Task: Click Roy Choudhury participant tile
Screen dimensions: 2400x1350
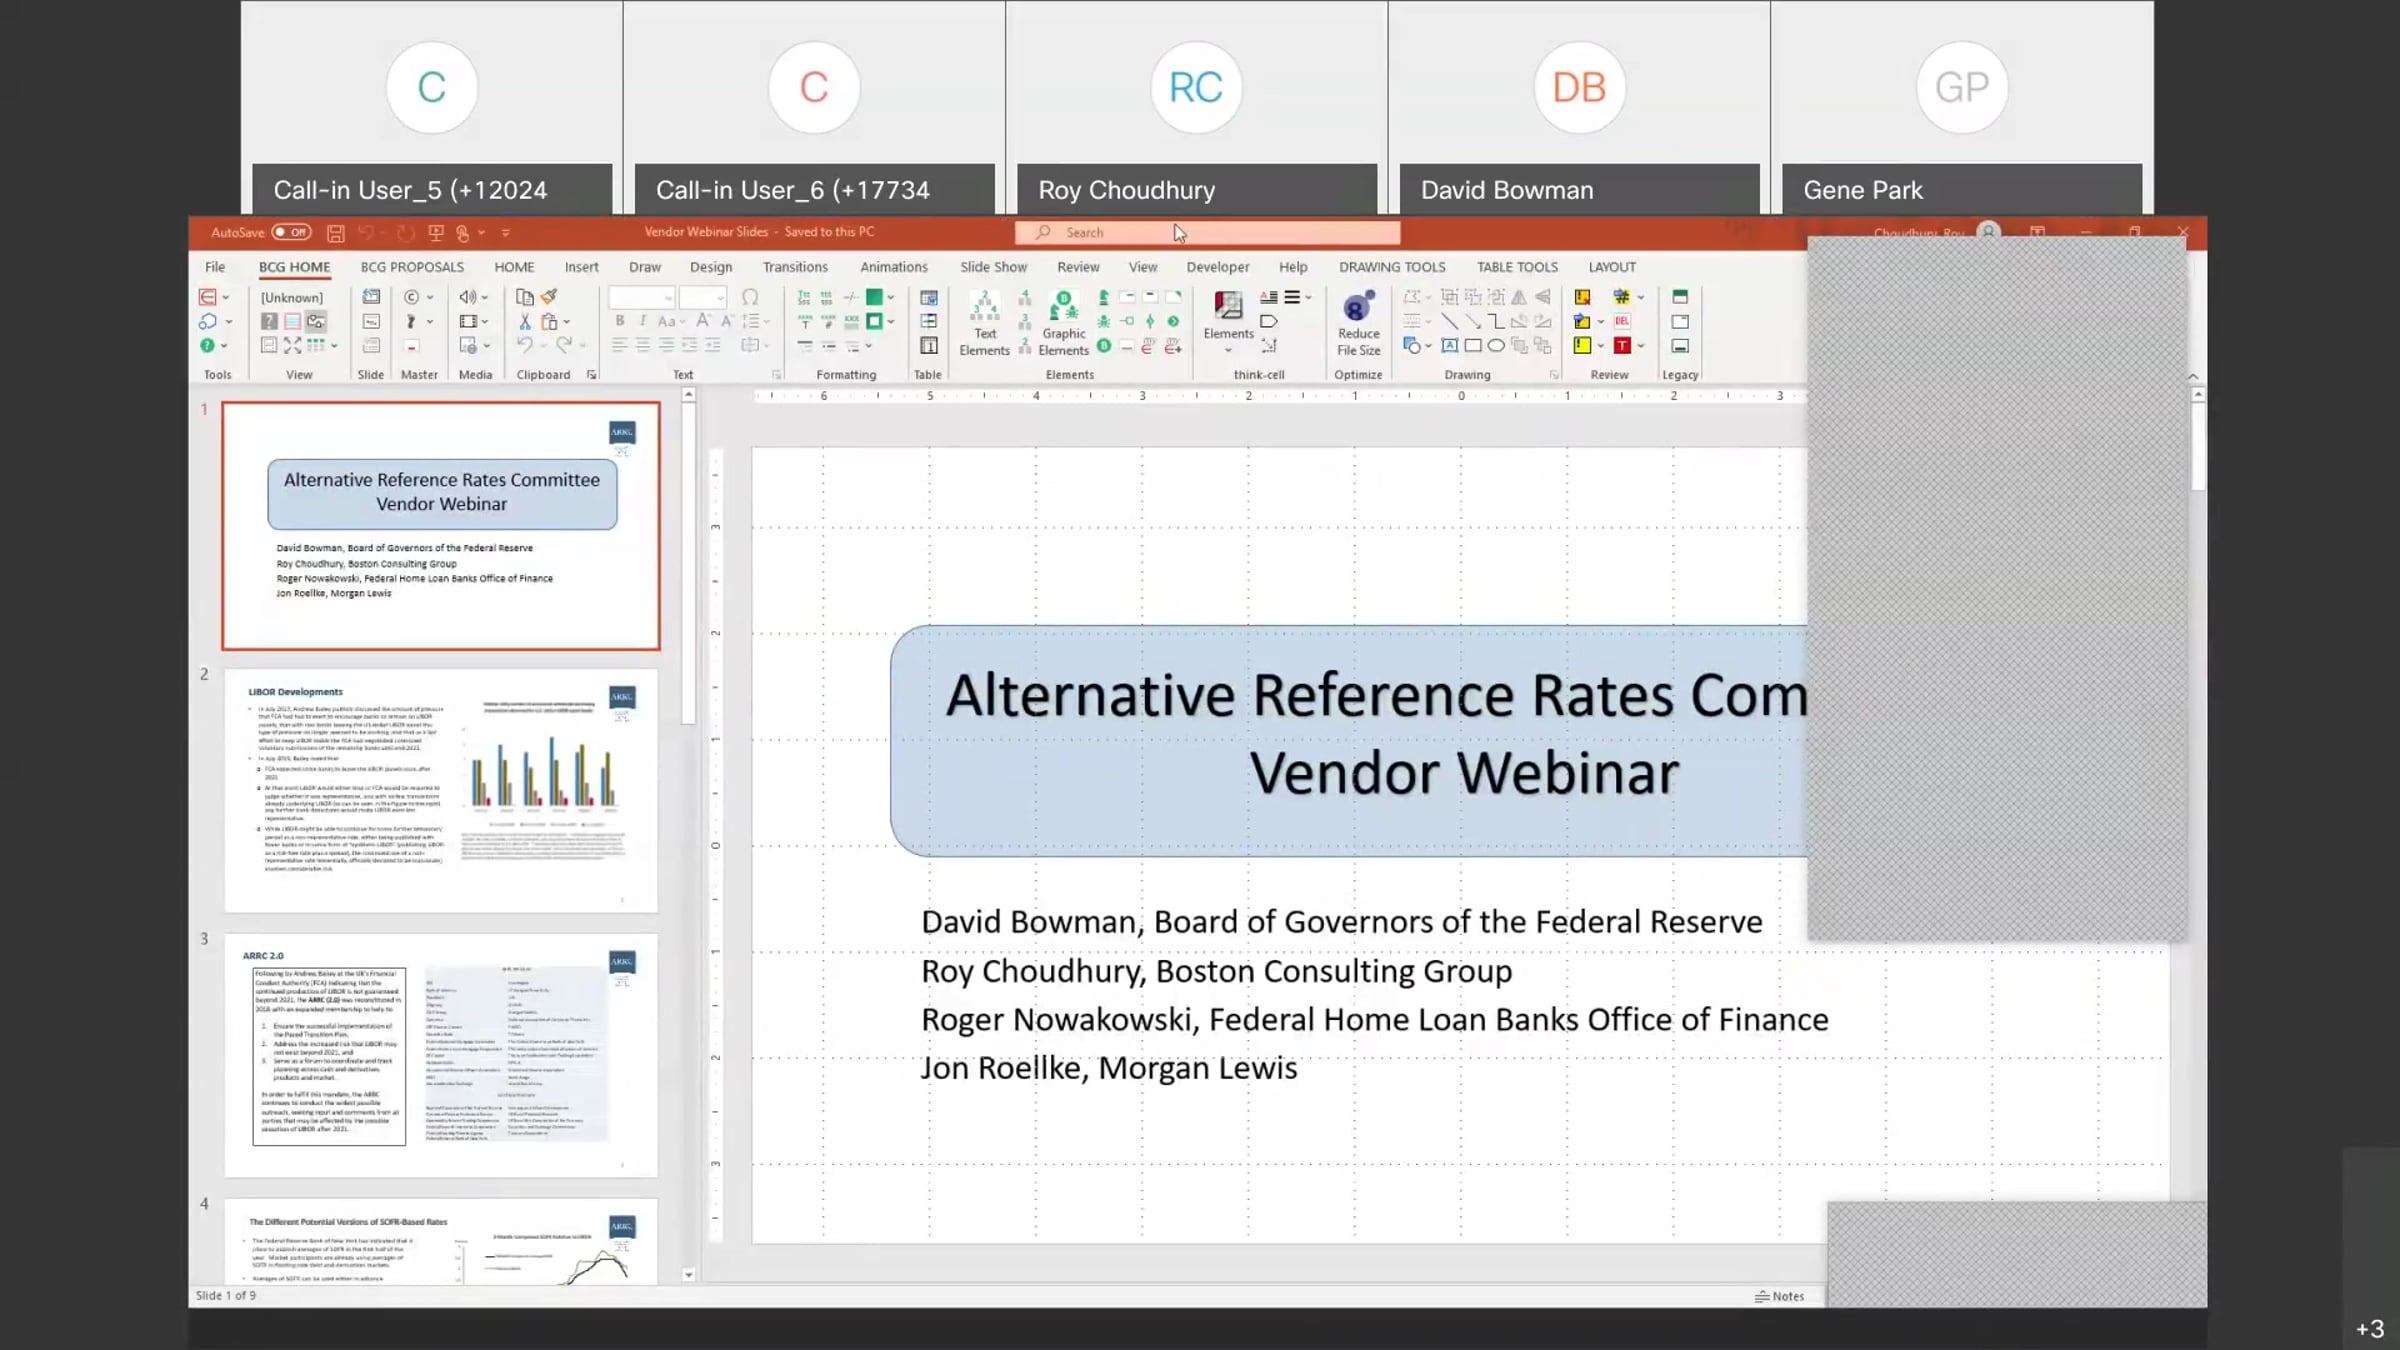Action: pyautogui.click(x=1197, y=107)
